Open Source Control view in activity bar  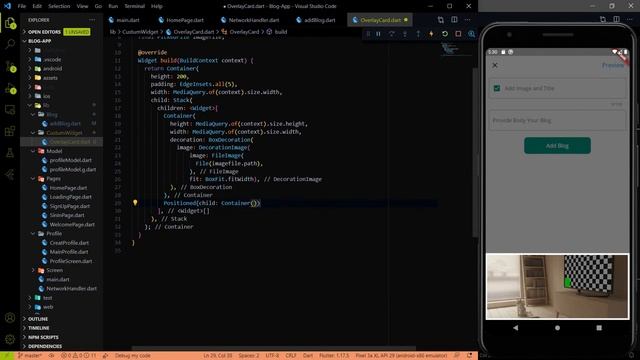(x=10, y=66)
